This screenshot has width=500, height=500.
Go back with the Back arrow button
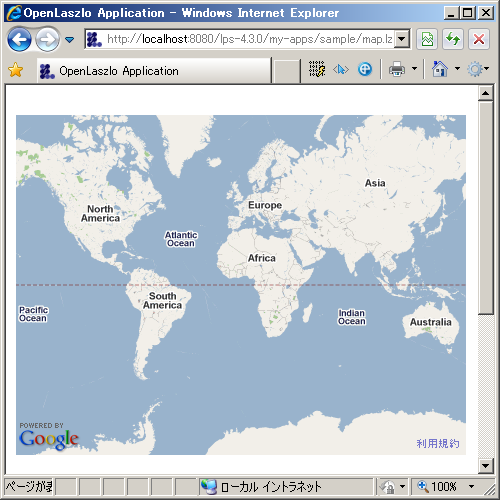[x=19, y=40]
